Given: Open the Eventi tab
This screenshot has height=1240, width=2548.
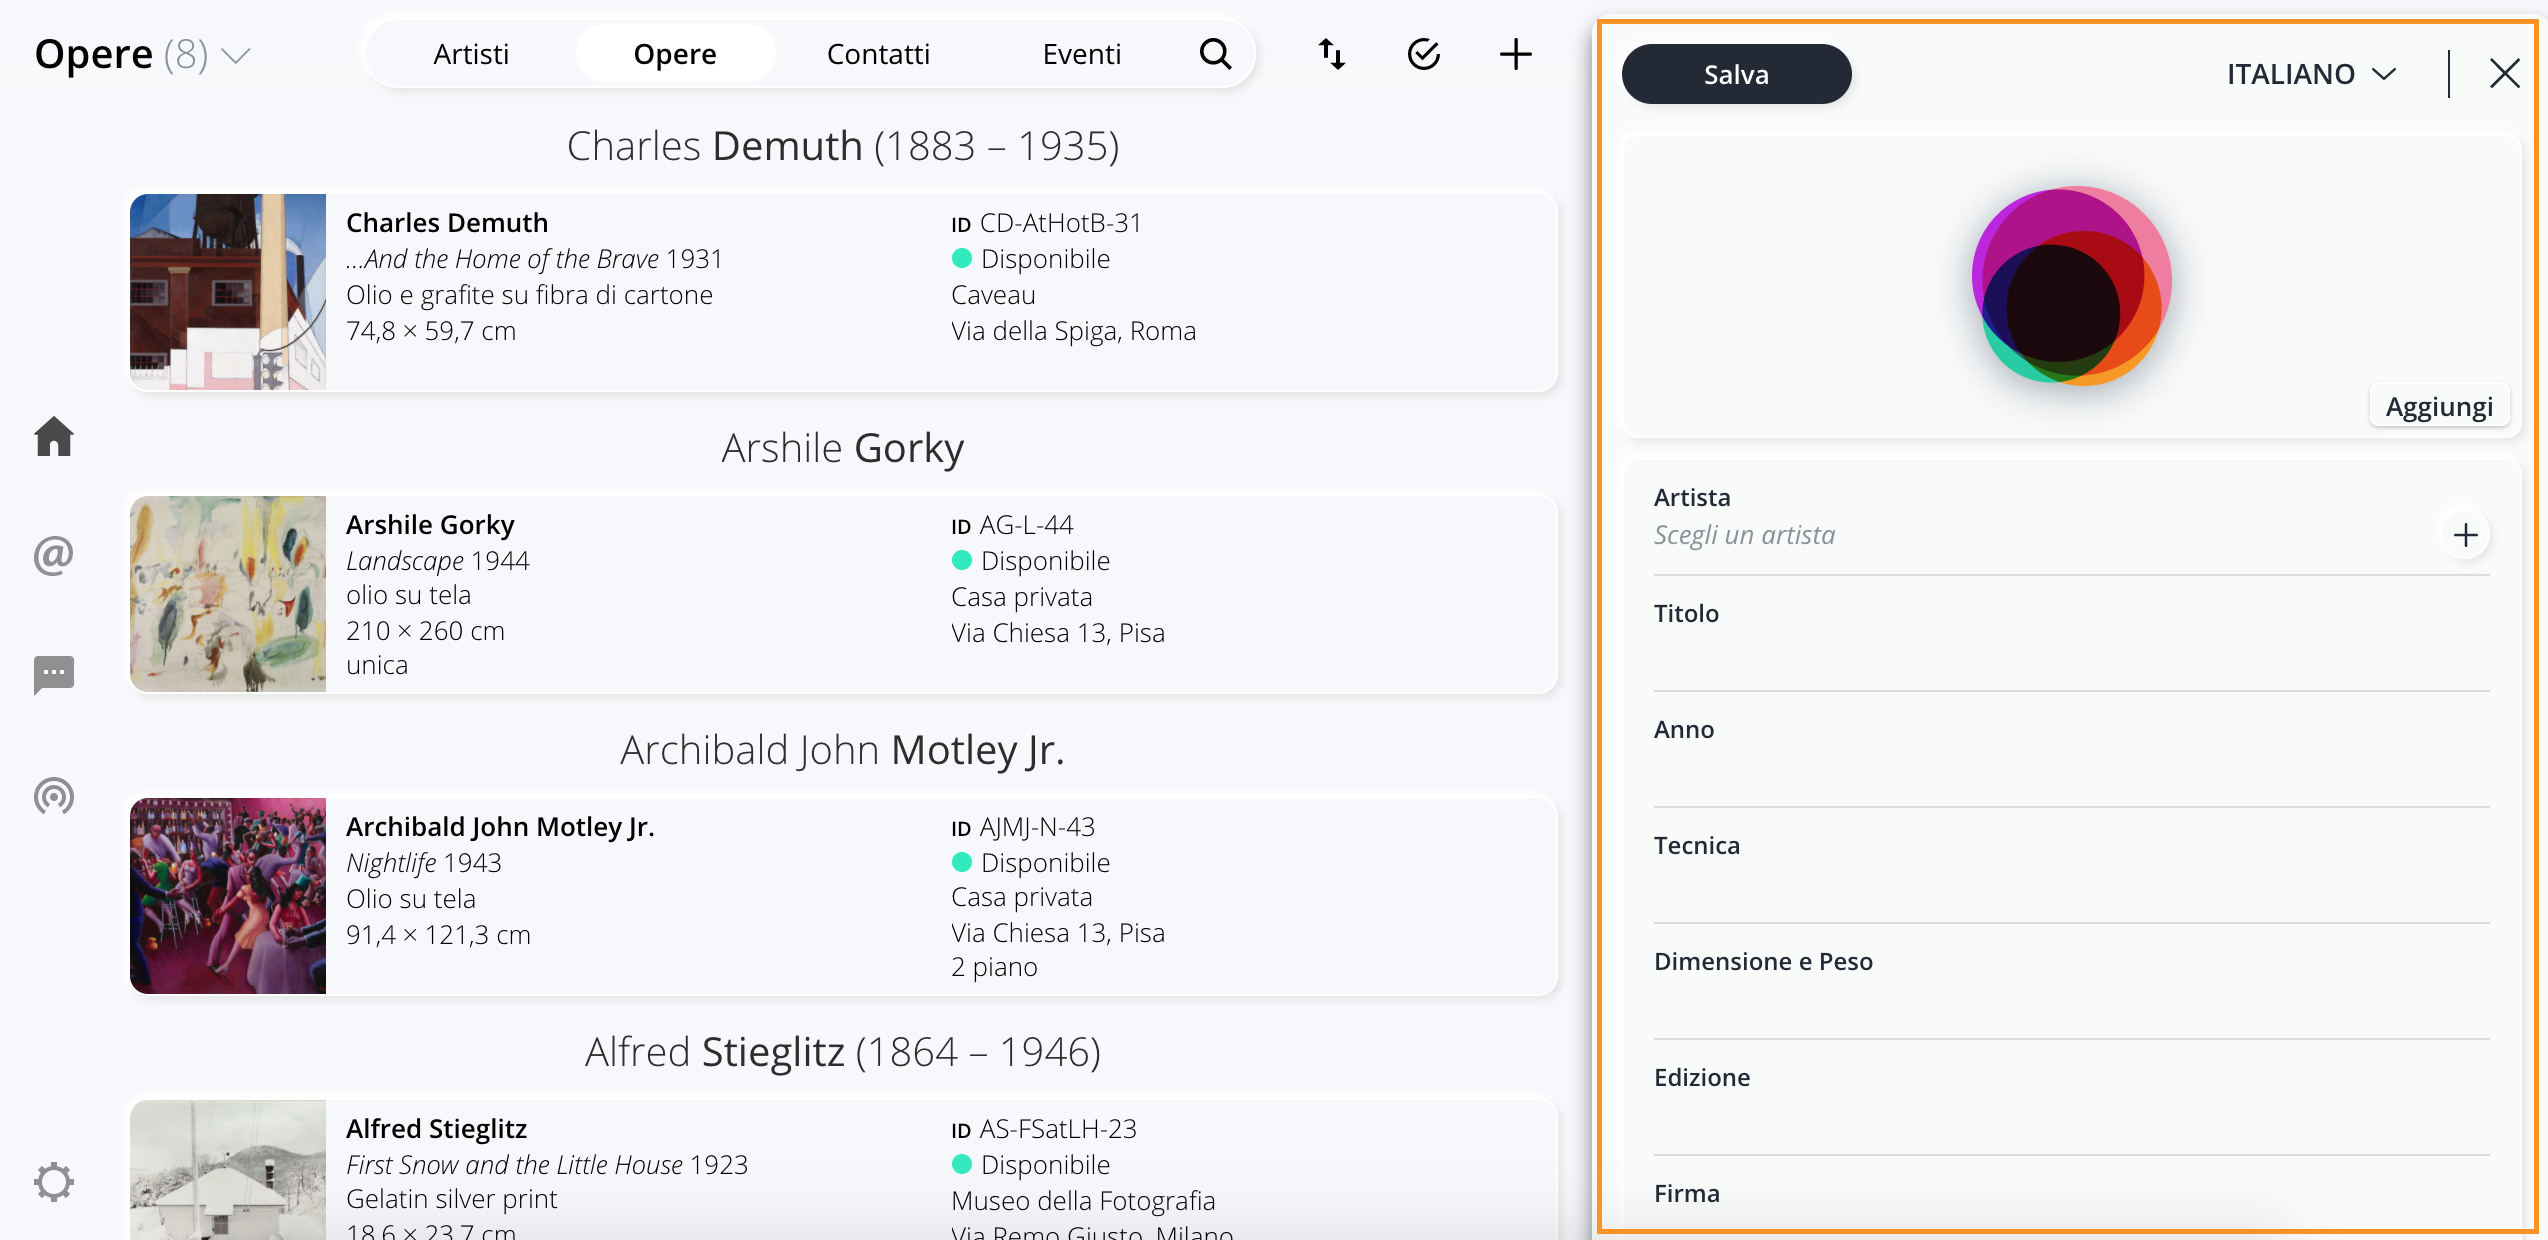Looking at the screenshot, I should (x=1082, y=54).
